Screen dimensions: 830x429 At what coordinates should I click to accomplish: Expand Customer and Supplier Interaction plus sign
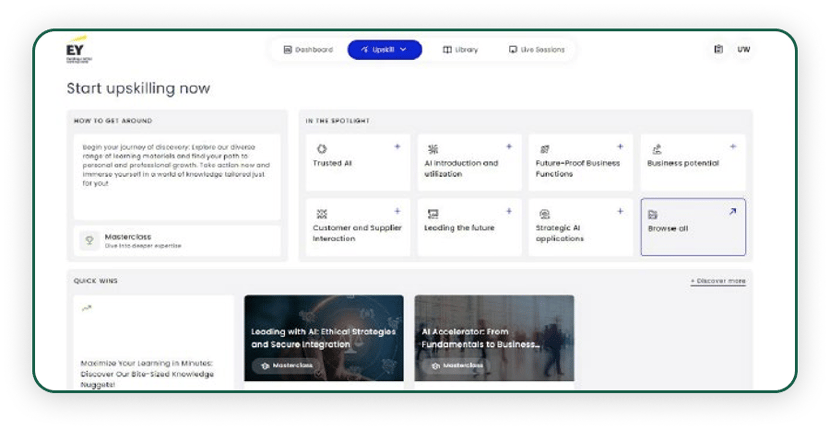click(397, 211)
